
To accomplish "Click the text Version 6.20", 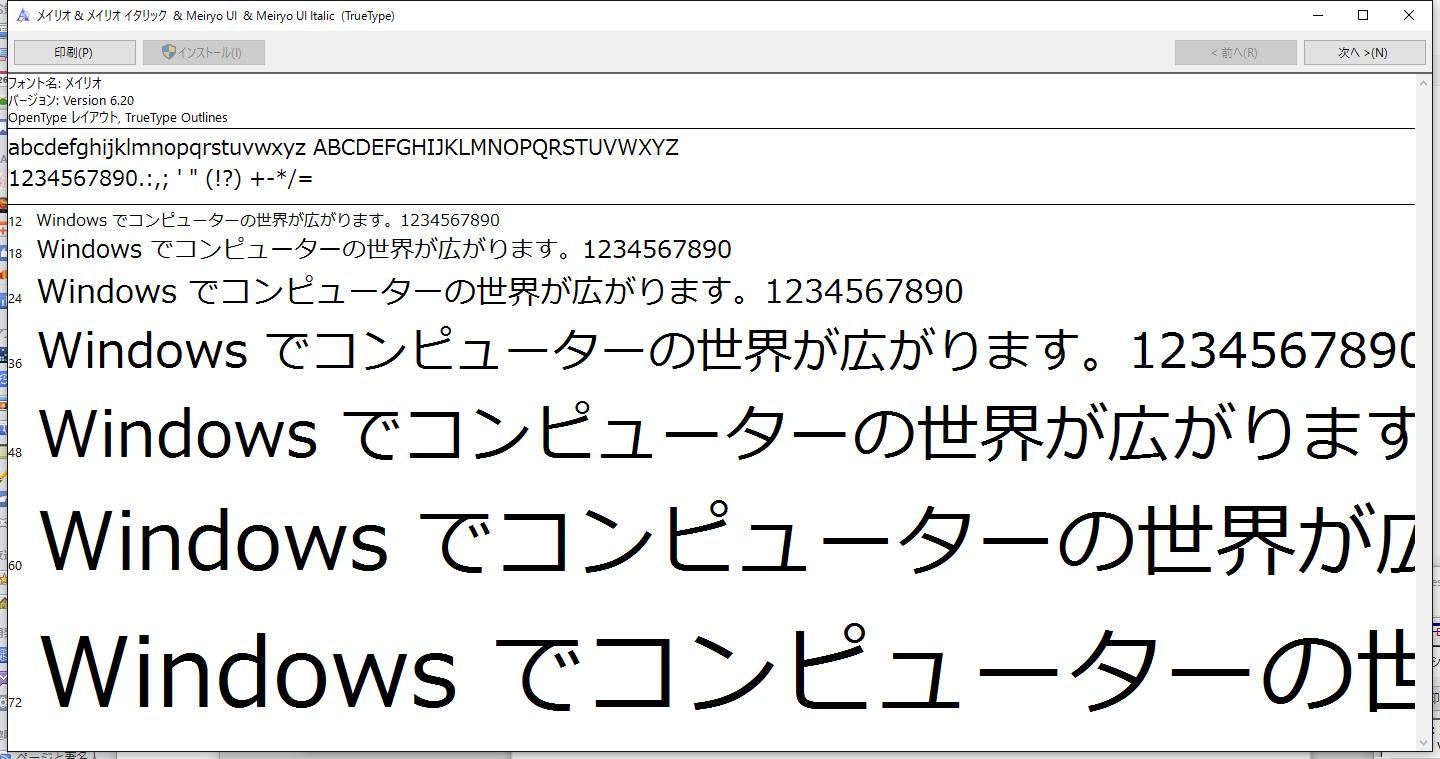I will coord(98,100).
